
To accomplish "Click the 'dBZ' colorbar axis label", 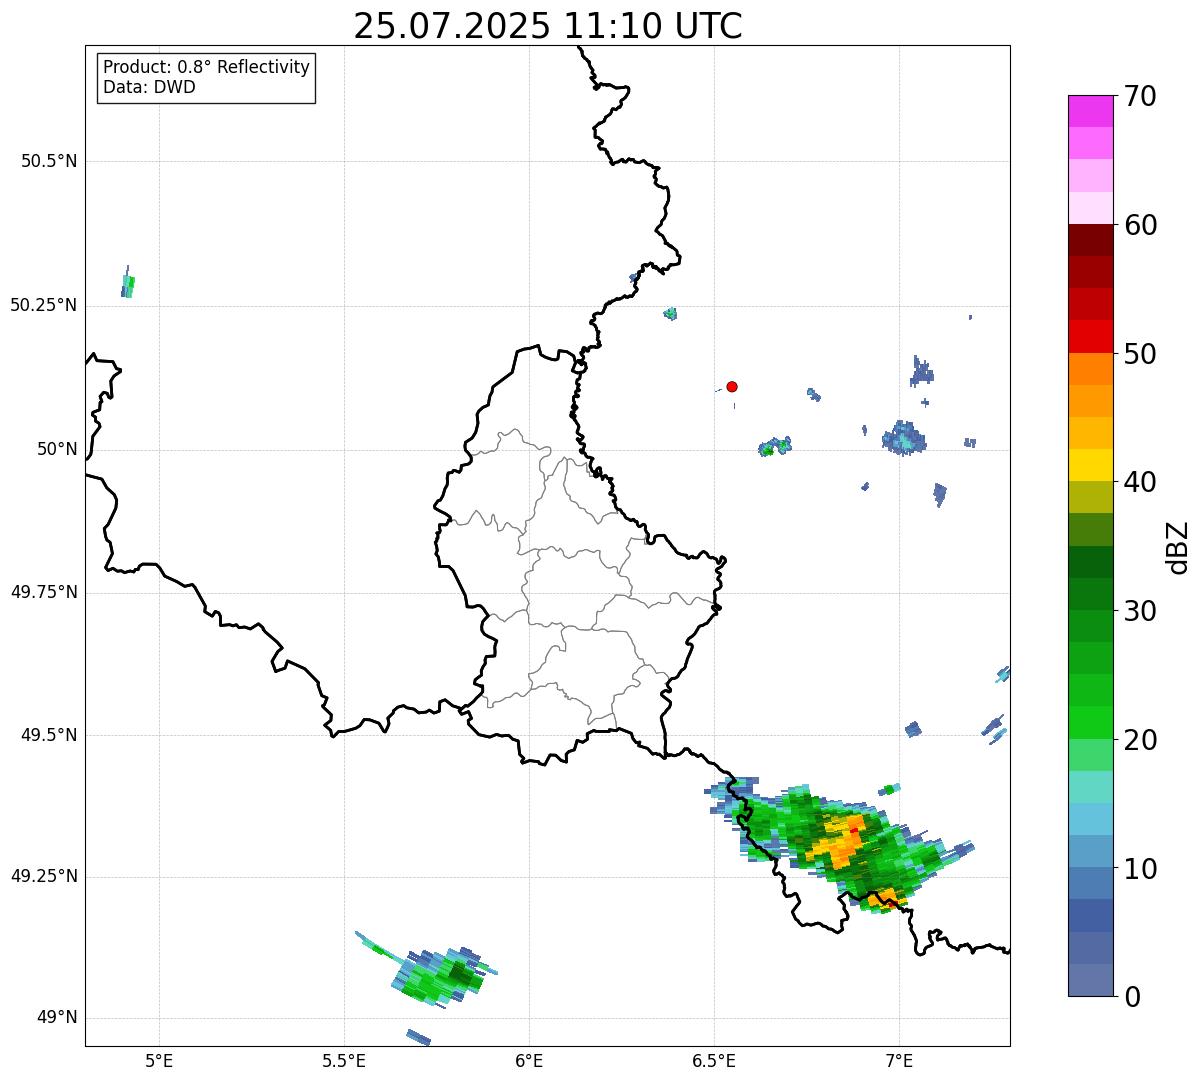I will click(x=1178, y=546).
